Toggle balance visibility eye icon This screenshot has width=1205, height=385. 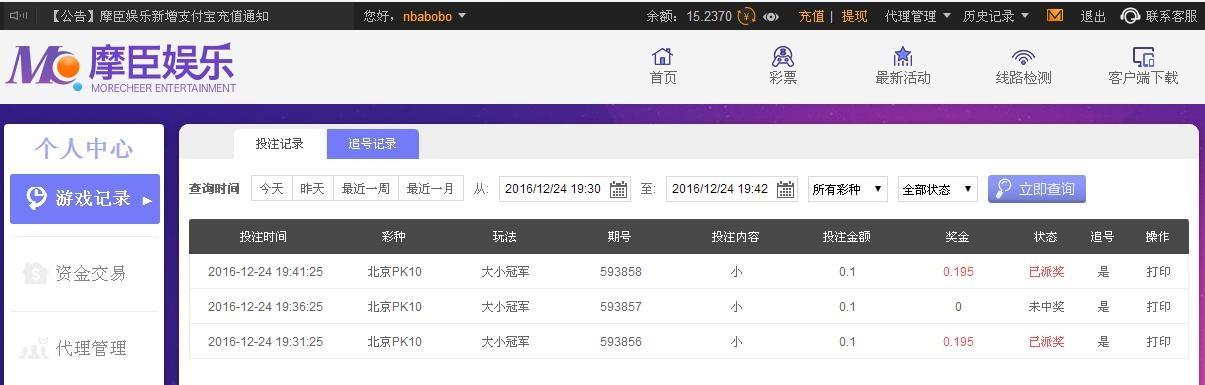[x=771, y=16]
